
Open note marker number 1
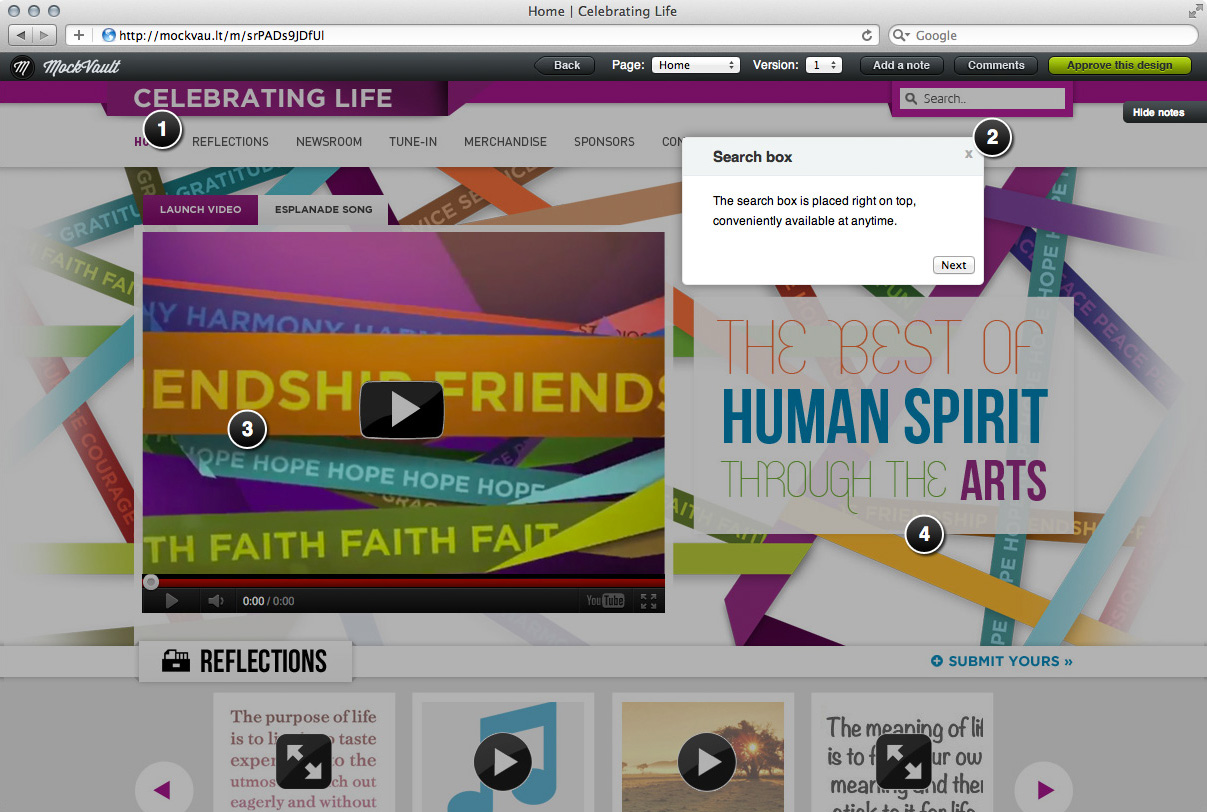pos(162,128)
